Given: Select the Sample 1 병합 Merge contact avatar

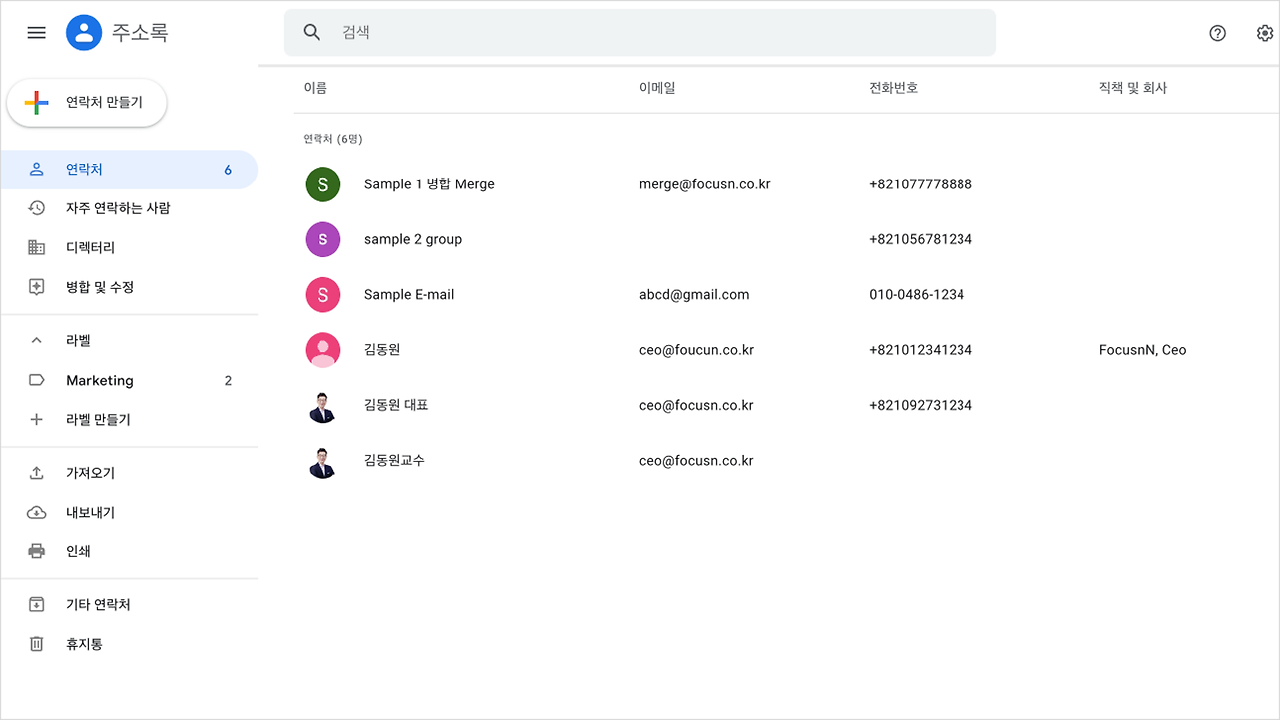Looking at the screenshot, I should pyautogui.click(x=322, y=184).
